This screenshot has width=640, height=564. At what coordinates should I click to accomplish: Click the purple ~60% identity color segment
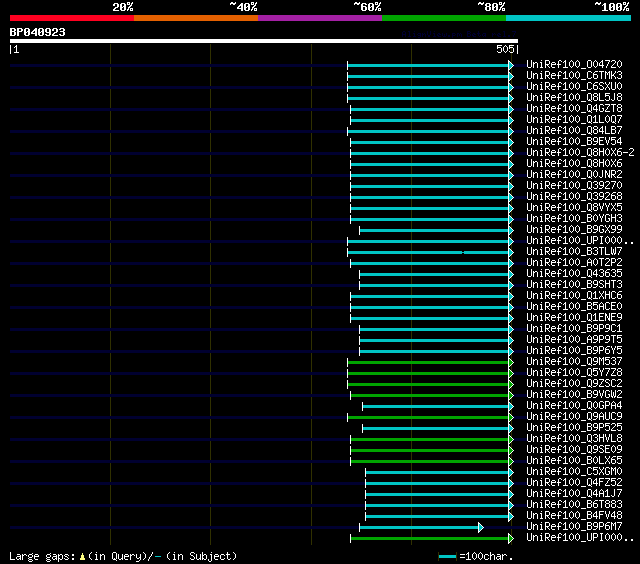point(320,18)
